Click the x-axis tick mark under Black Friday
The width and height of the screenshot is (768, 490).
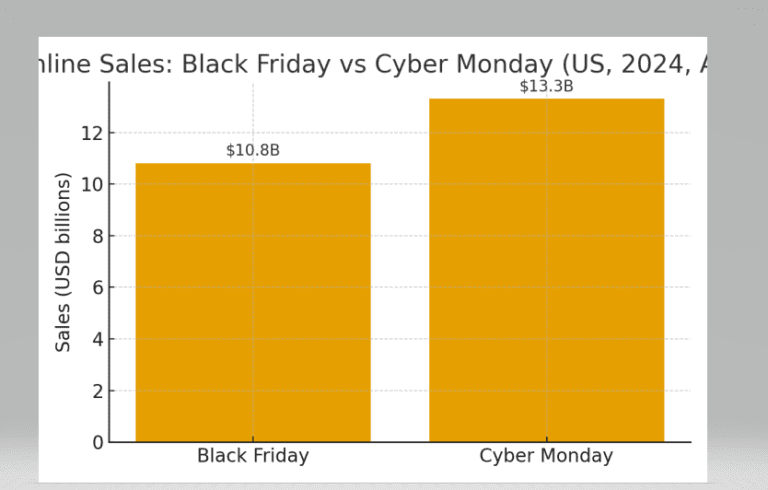click(253, 439)
